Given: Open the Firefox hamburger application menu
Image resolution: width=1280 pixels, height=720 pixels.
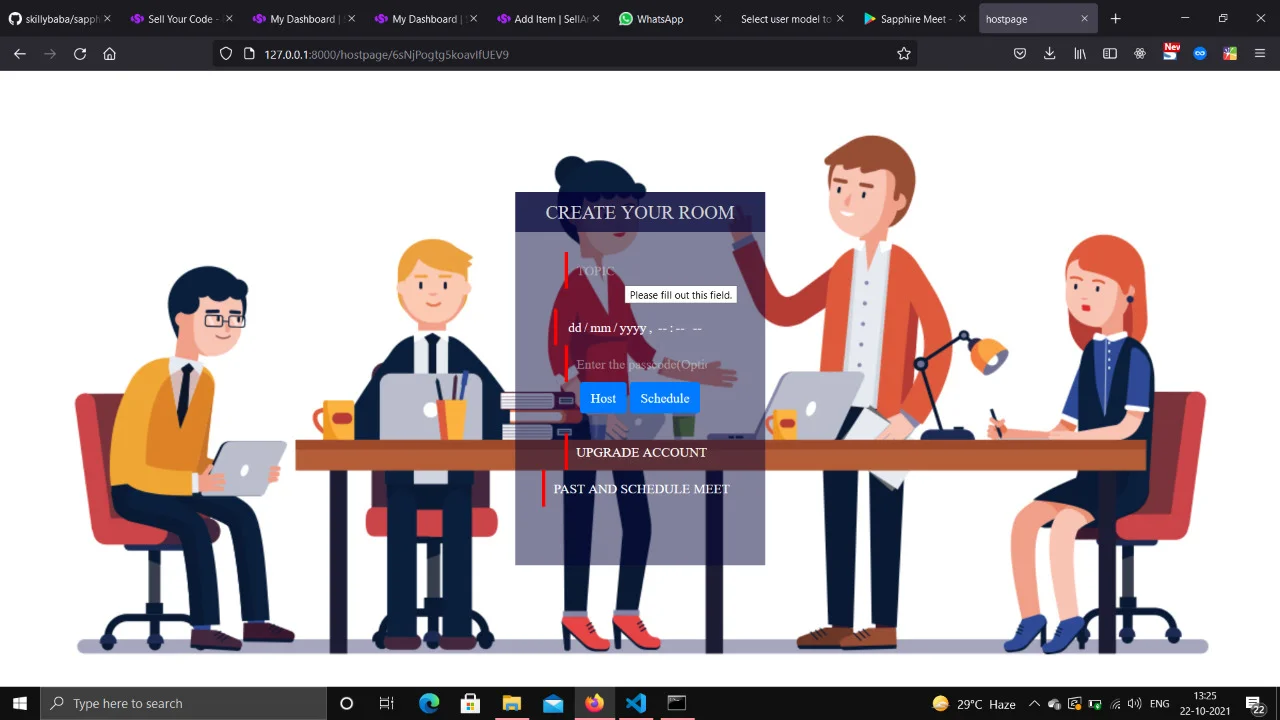Looking at the screenshot, I should pyautogui.click(x=1260, y=54).
